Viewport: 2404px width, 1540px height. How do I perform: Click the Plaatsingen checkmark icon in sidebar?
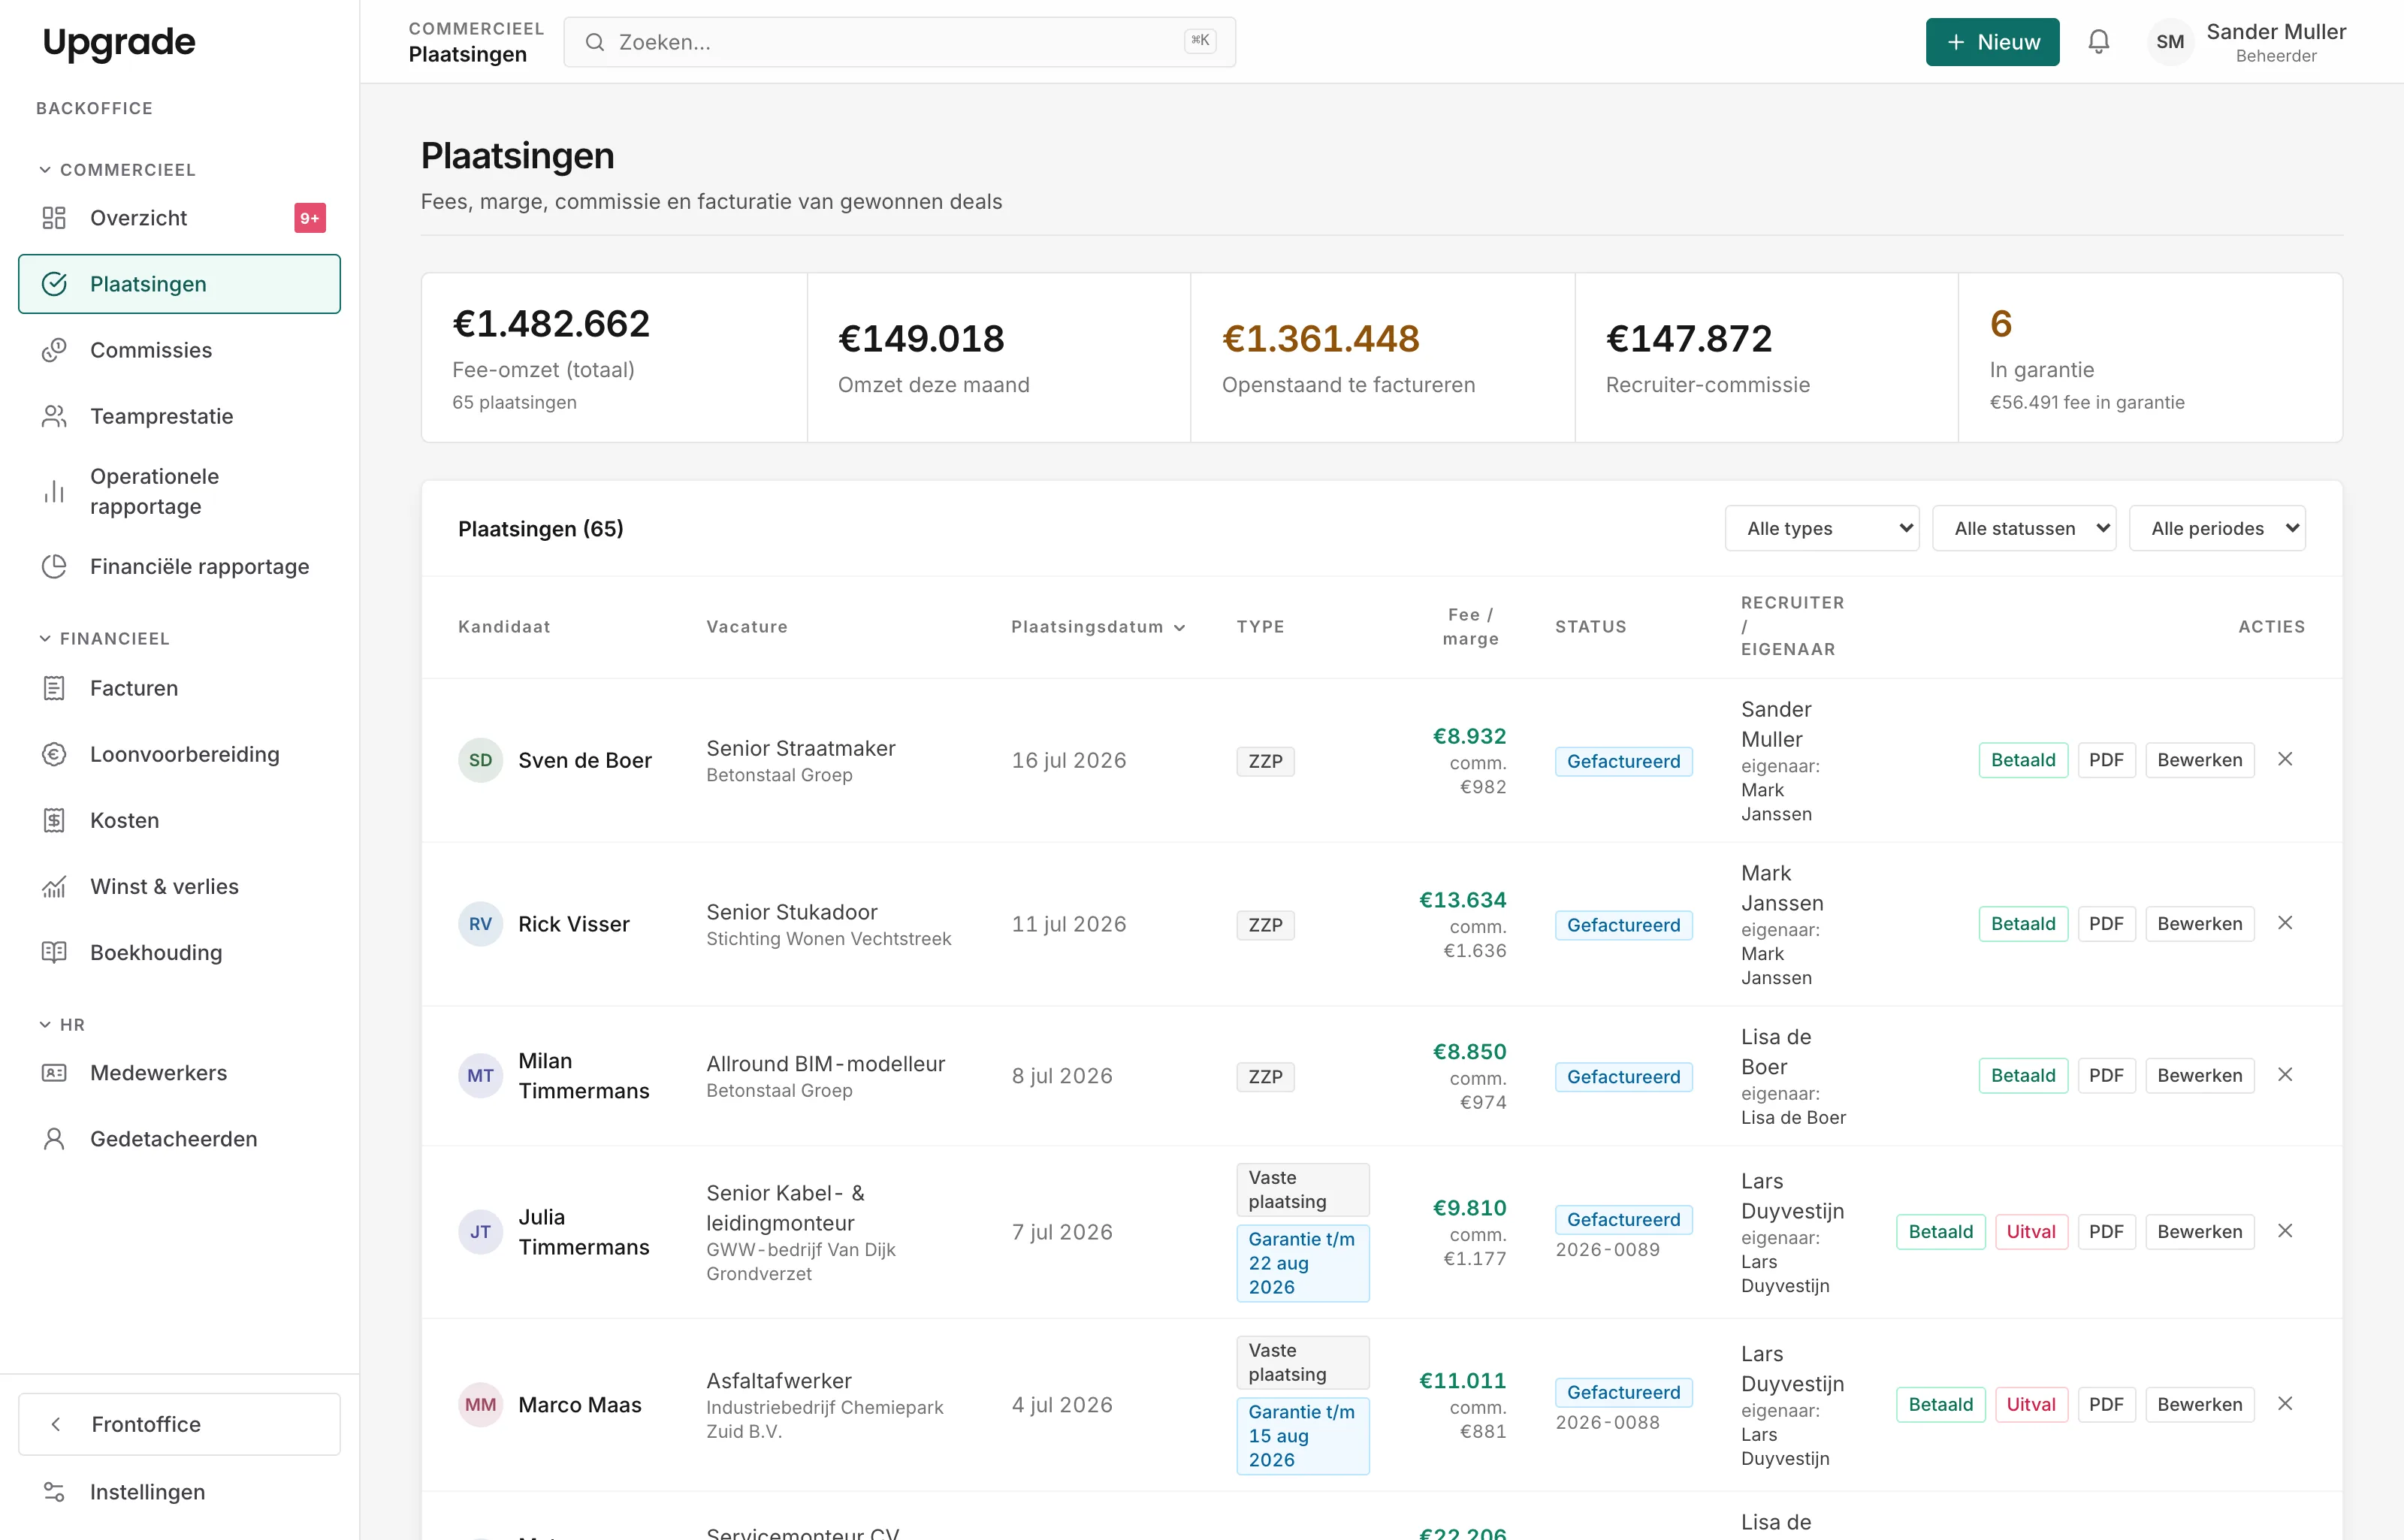point(54,284)
